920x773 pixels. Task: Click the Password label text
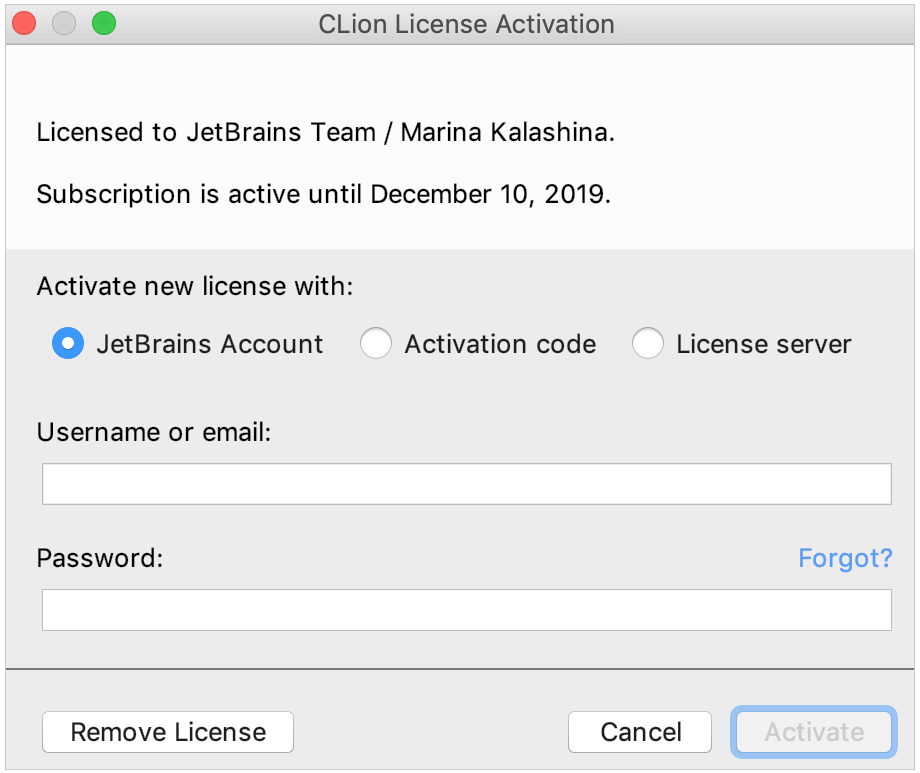tap(100, 558)
